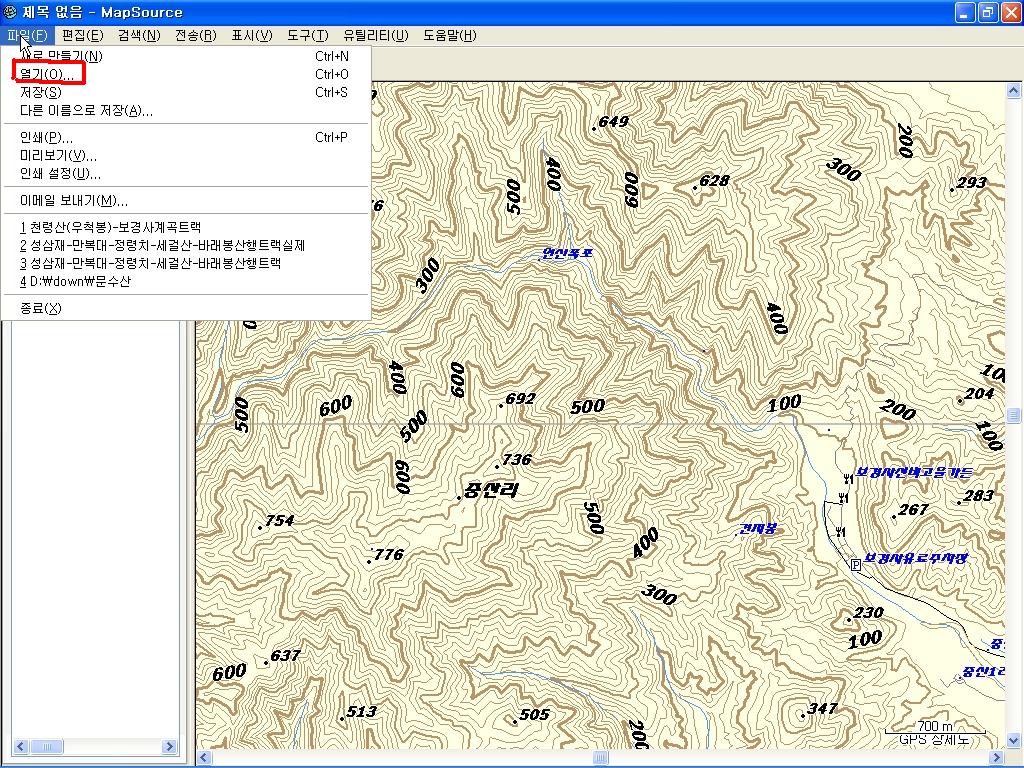Click map vertical scrollbar down arrow
The height and width of the screenshot is (768, 1024).
click(x=1014, y=741)
